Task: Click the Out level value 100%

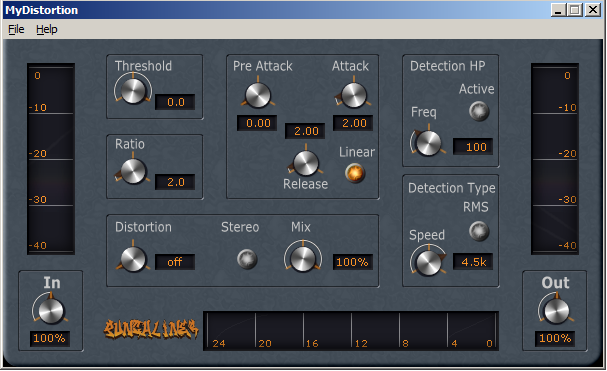Action: click(x=555, y=338)
